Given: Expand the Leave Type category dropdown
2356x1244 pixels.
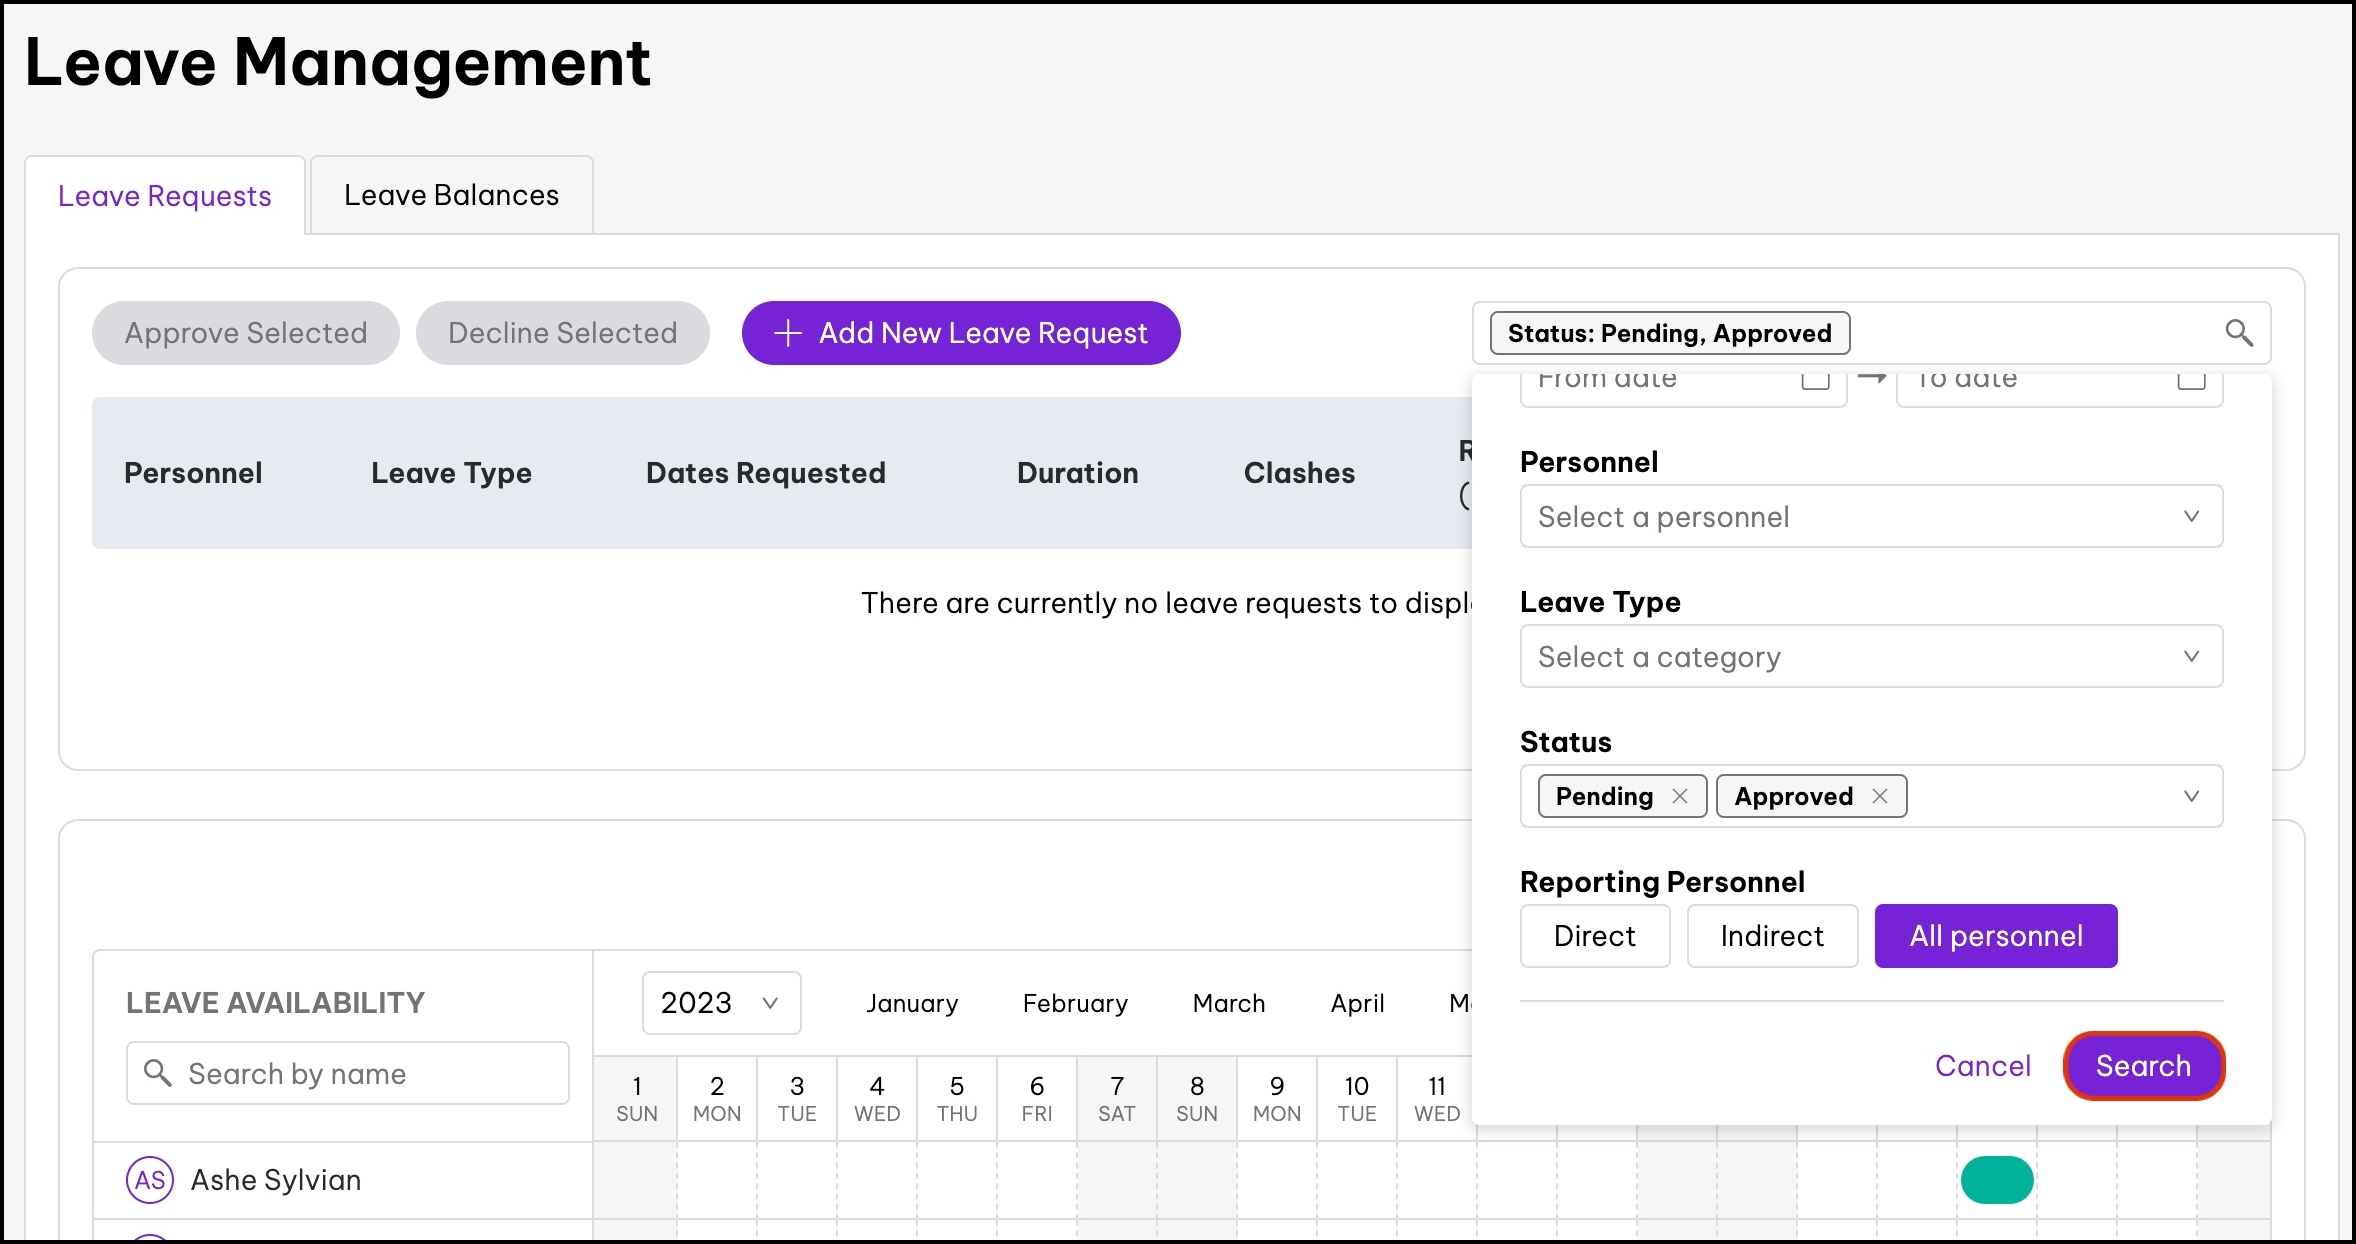Looking at the screenshot, I should (x=1870, y=656).
